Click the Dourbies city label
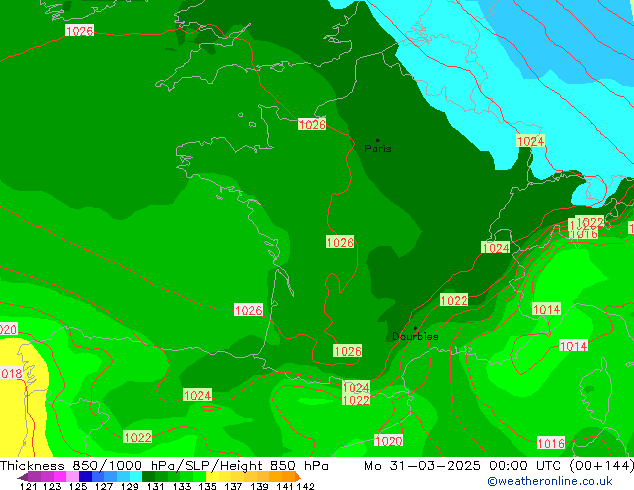The height and width of the screenshot is (490, 634). coord(415,336)
